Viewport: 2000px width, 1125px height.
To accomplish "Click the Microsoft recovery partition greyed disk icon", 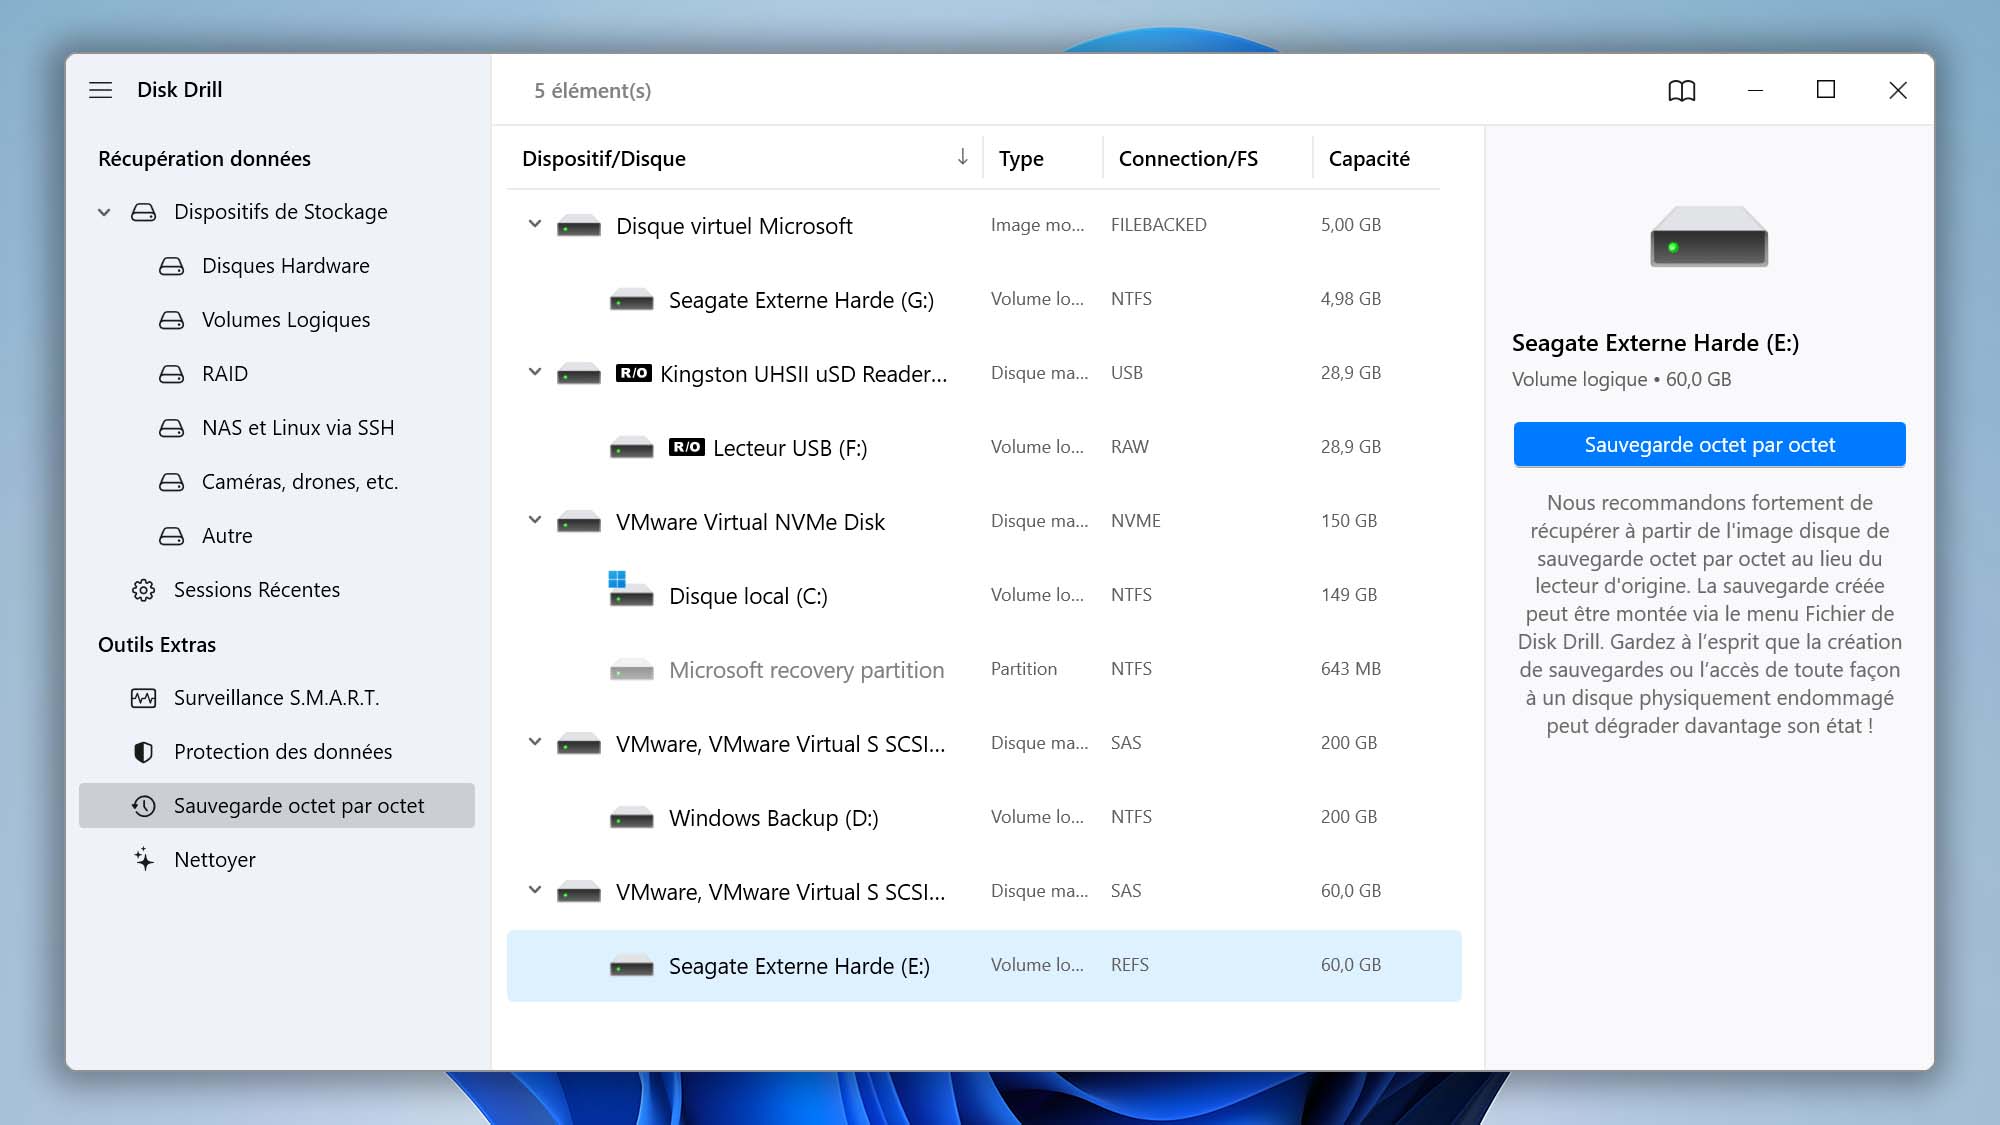I will [x=632, y=670].
